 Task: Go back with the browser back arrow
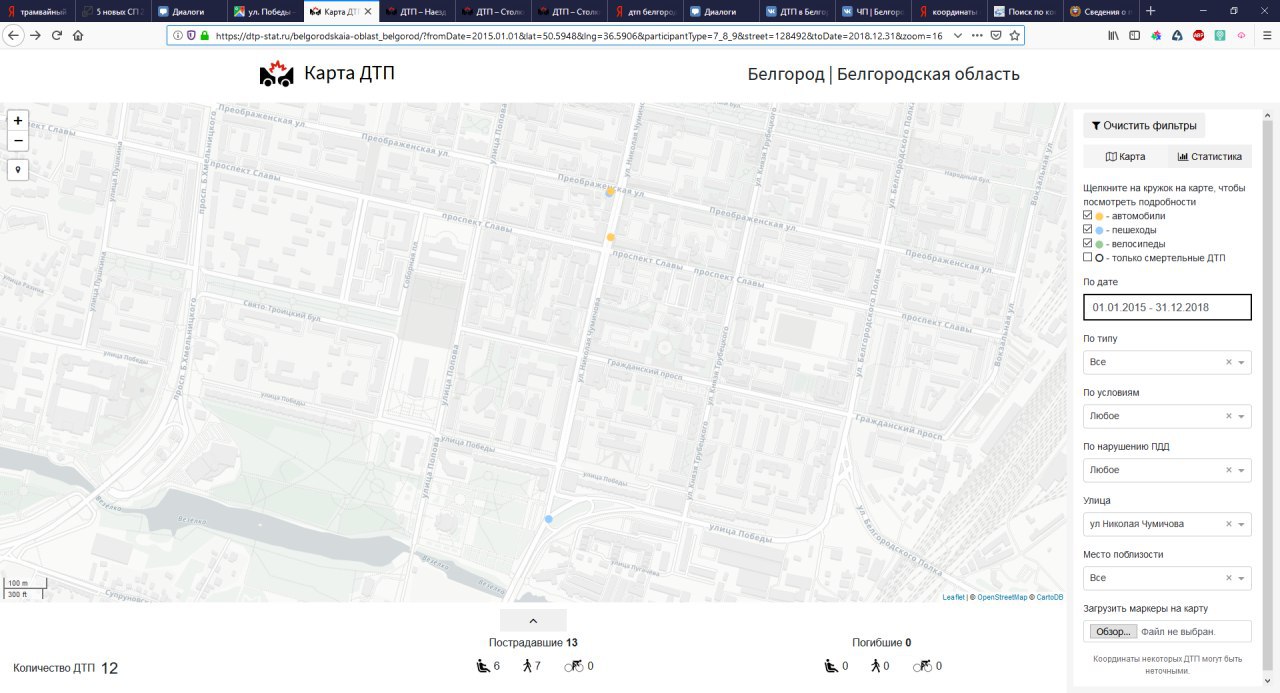(x=13, y=35)
